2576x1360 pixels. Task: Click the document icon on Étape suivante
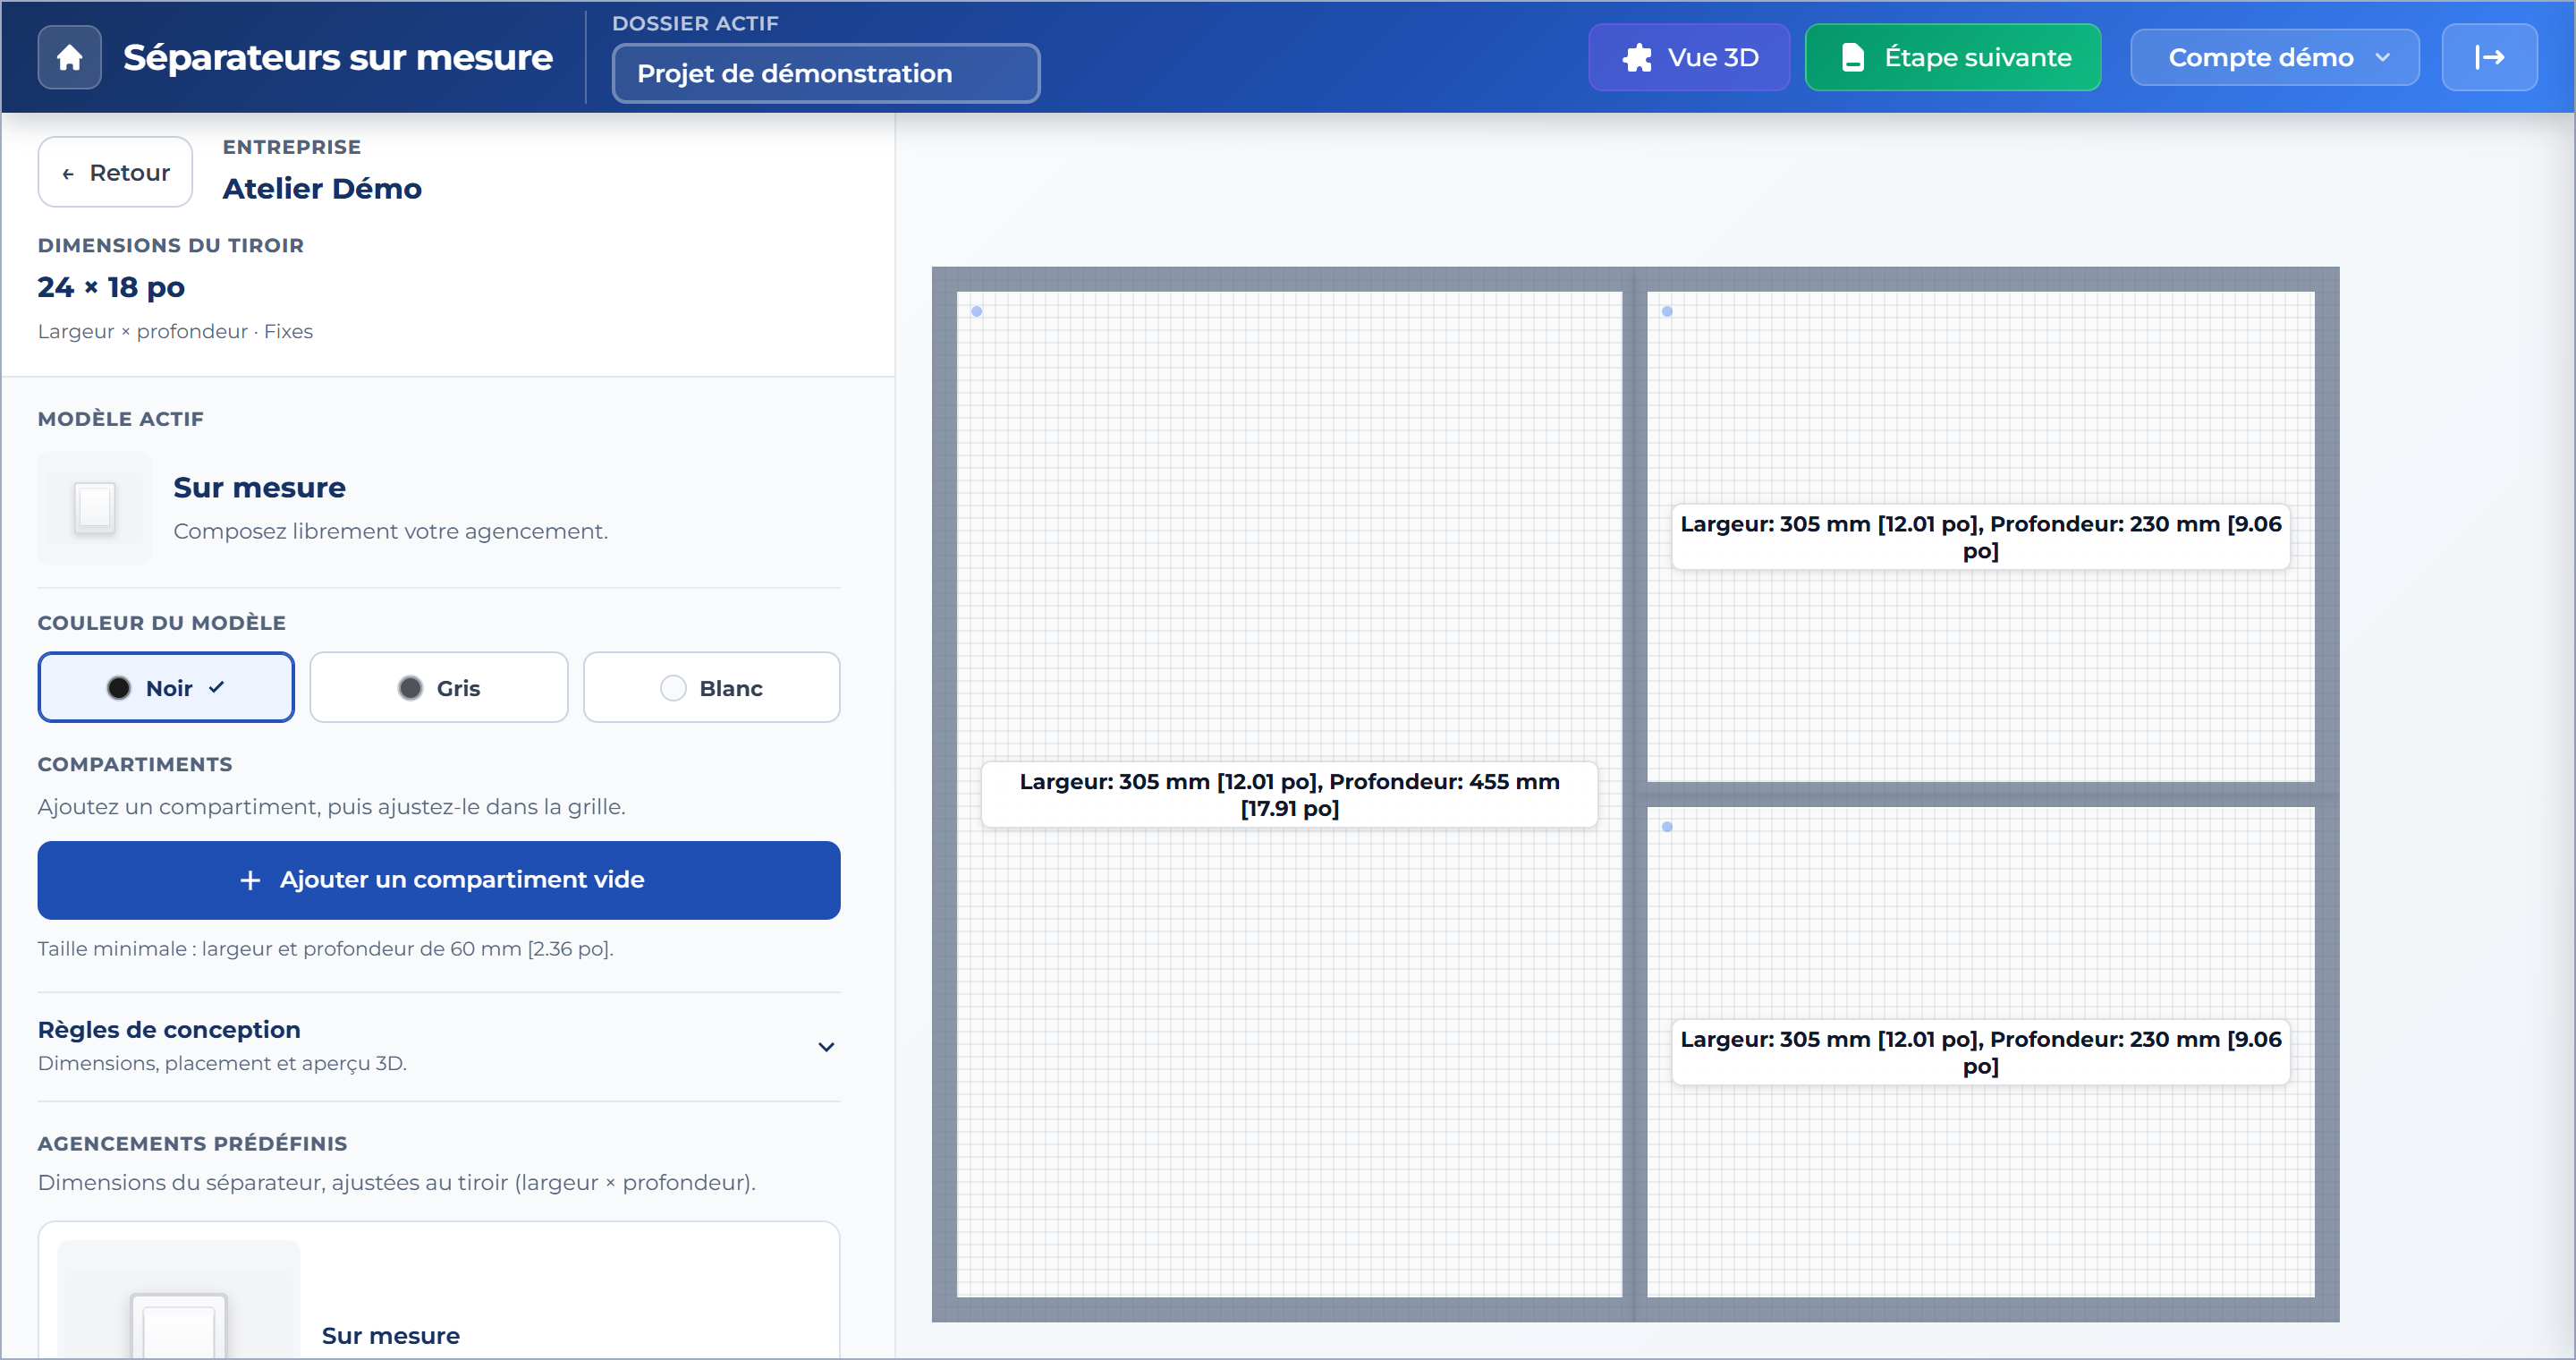(1852, 58)
